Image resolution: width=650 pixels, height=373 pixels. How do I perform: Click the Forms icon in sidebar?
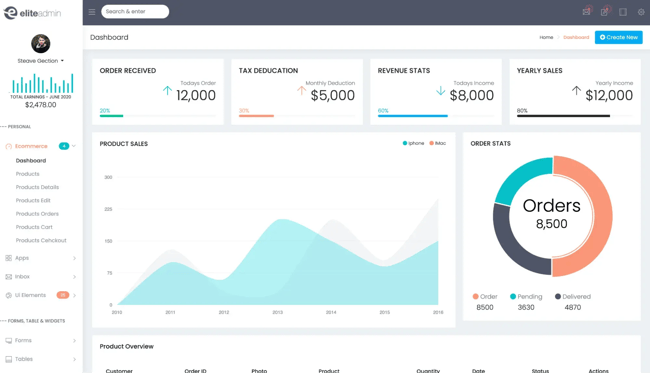[x=8, y=340]
